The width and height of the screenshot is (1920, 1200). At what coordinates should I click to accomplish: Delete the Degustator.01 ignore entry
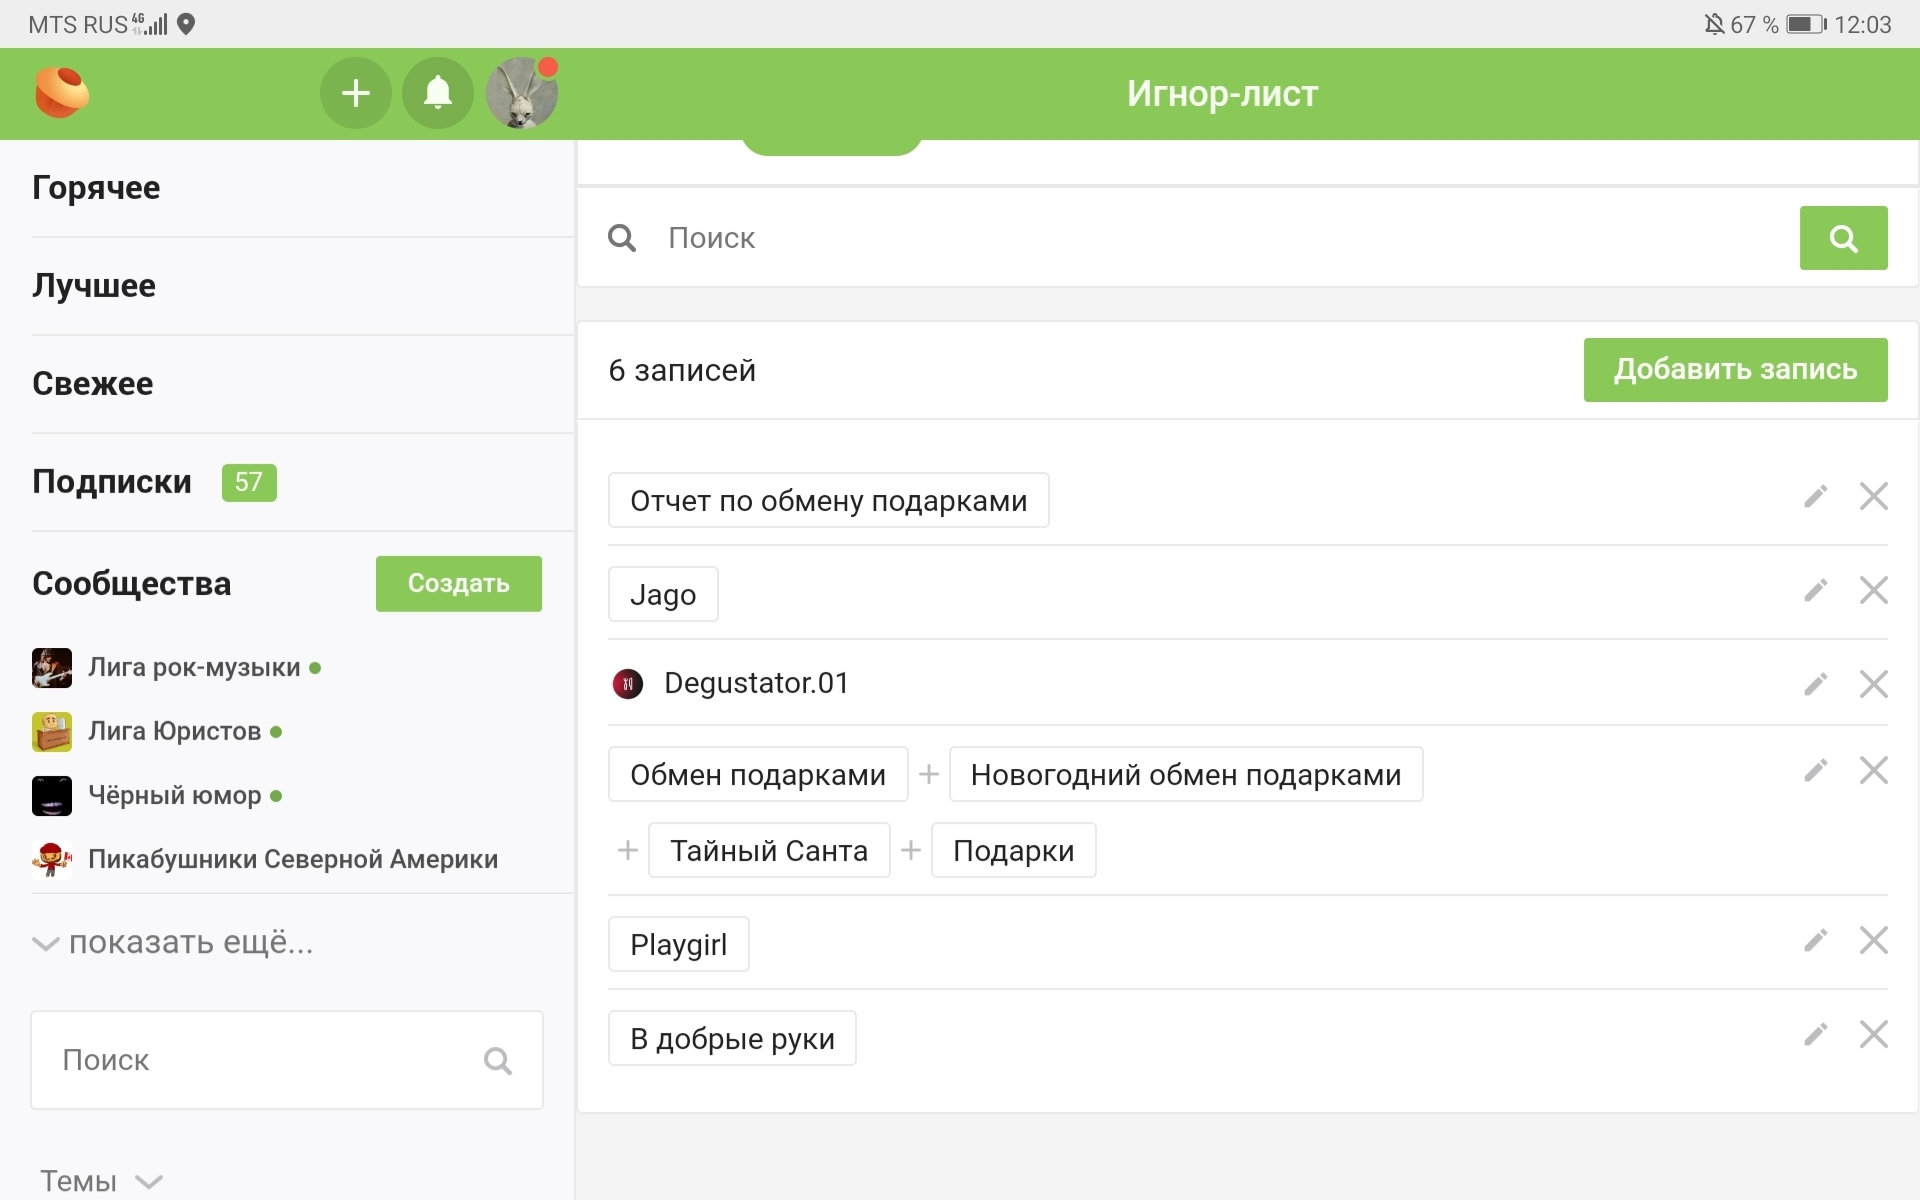[1873, 684]
